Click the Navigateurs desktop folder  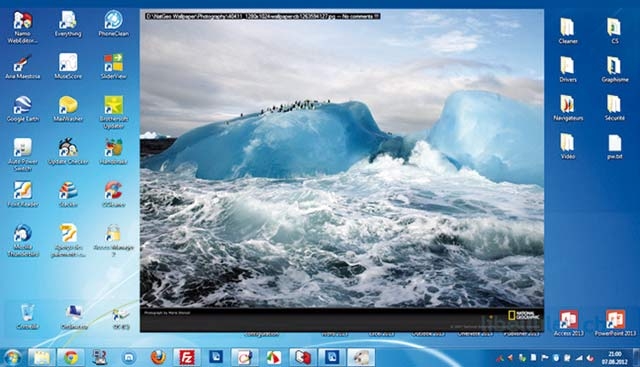coord(567,108)
